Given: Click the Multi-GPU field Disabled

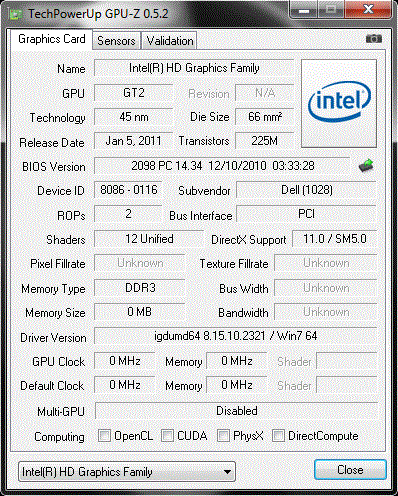Looking at the screenshot, I should point(236,411).
